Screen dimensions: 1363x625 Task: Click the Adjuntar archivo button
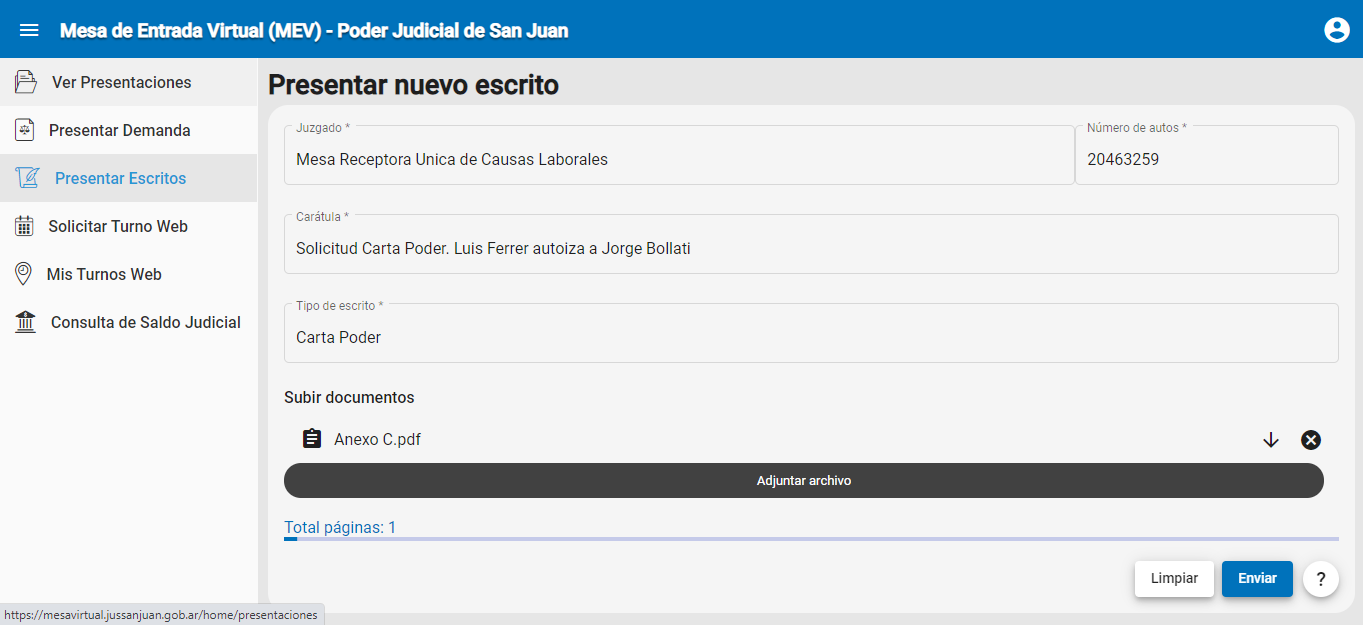(803, 481)
